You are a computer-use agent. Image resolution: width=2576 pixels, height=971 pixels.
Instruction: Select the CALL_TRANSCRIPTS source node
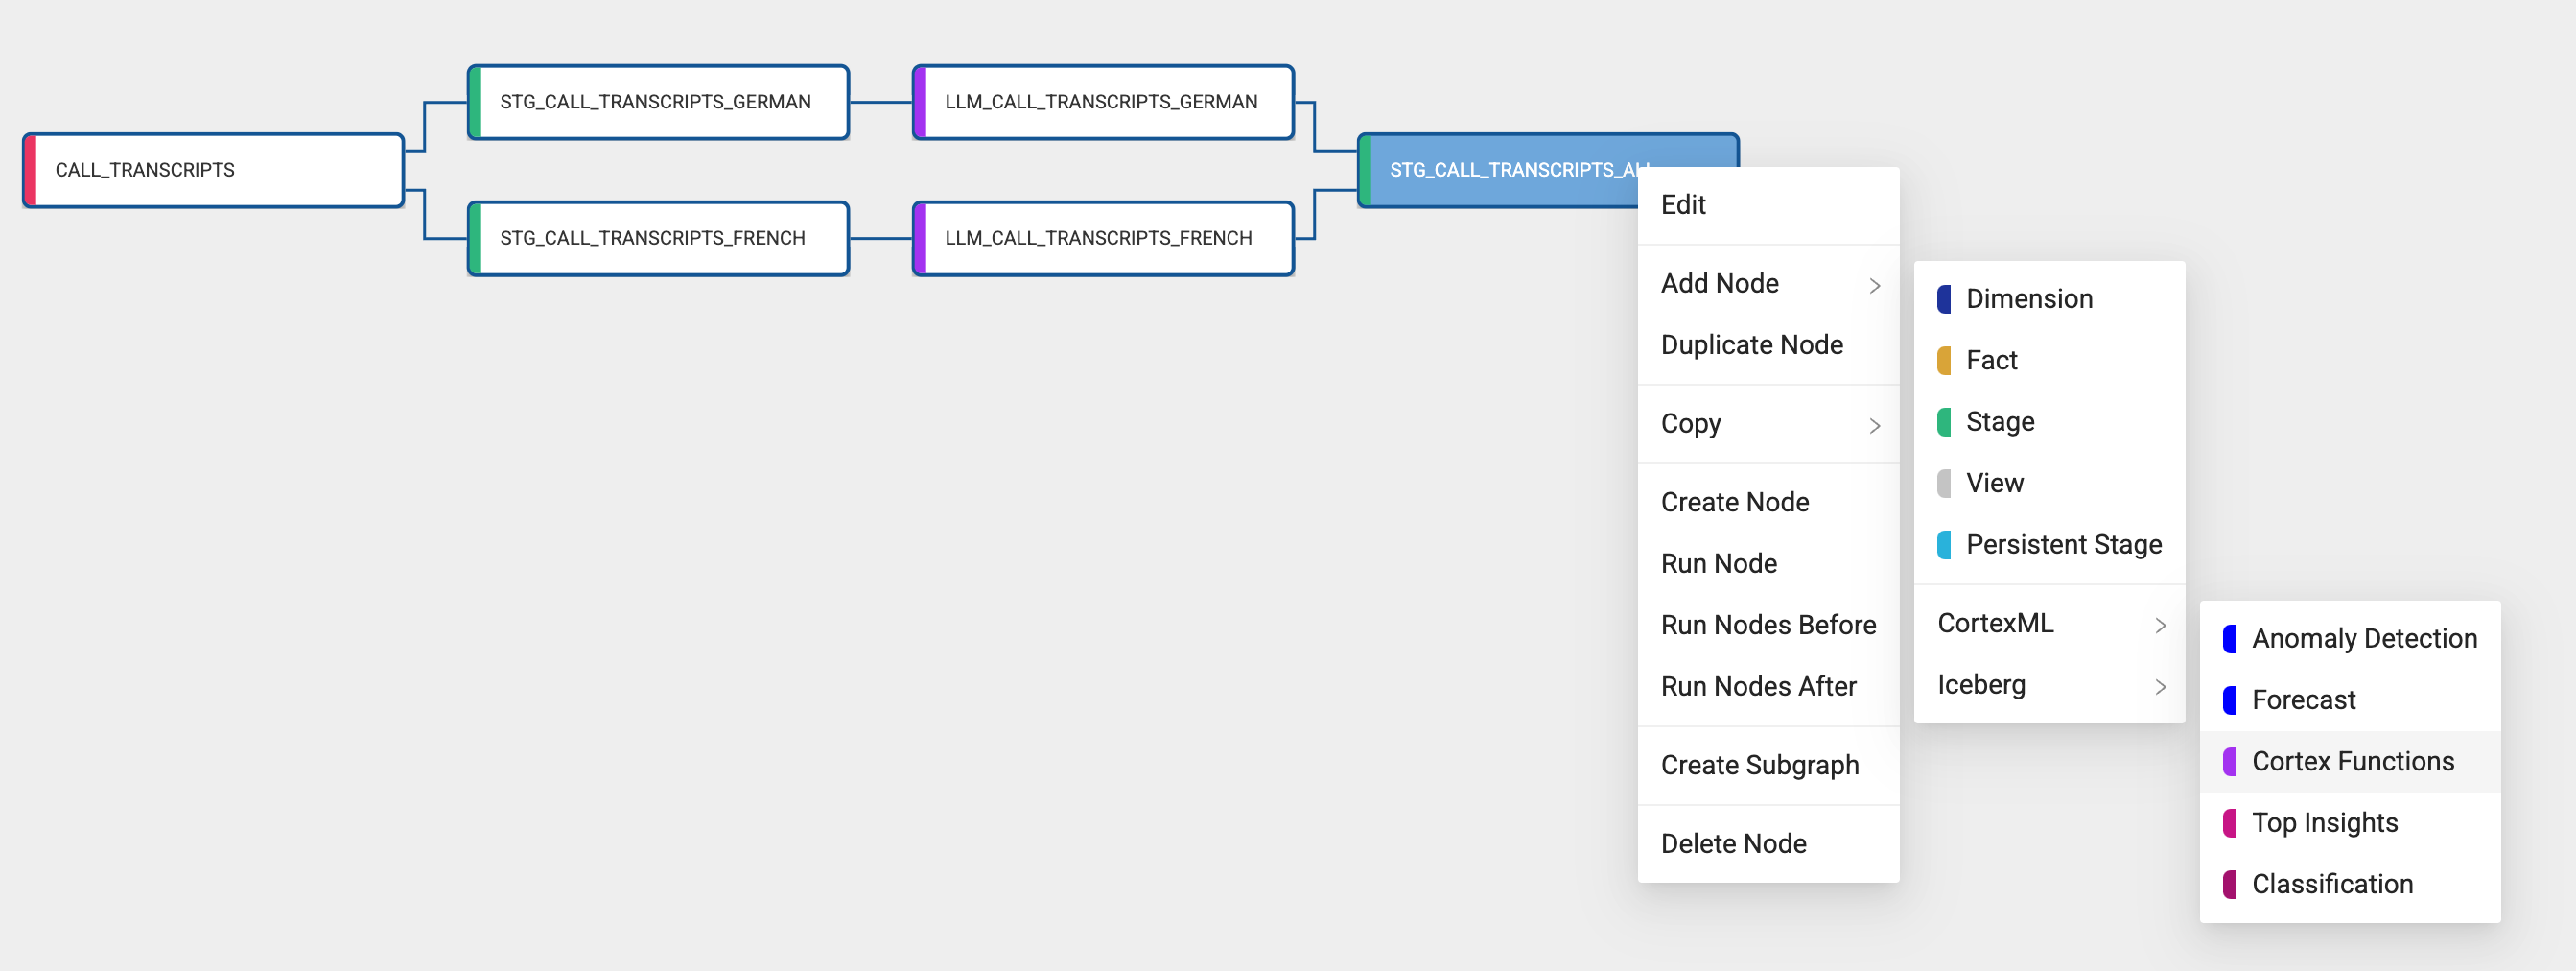pos(213,170)
